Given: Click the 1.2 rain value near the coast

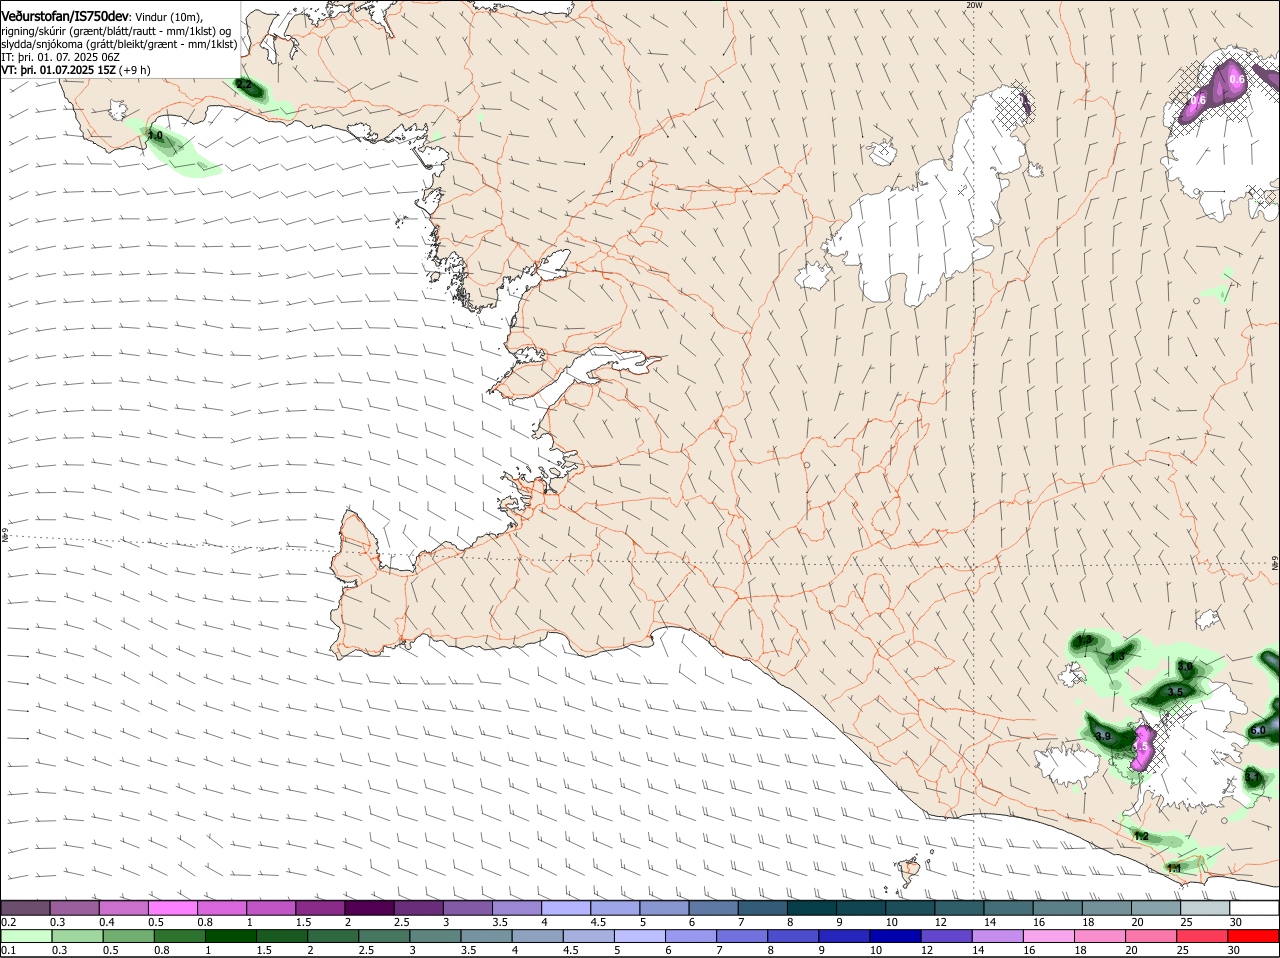Looking at the screenshot, I should 1141,836.
